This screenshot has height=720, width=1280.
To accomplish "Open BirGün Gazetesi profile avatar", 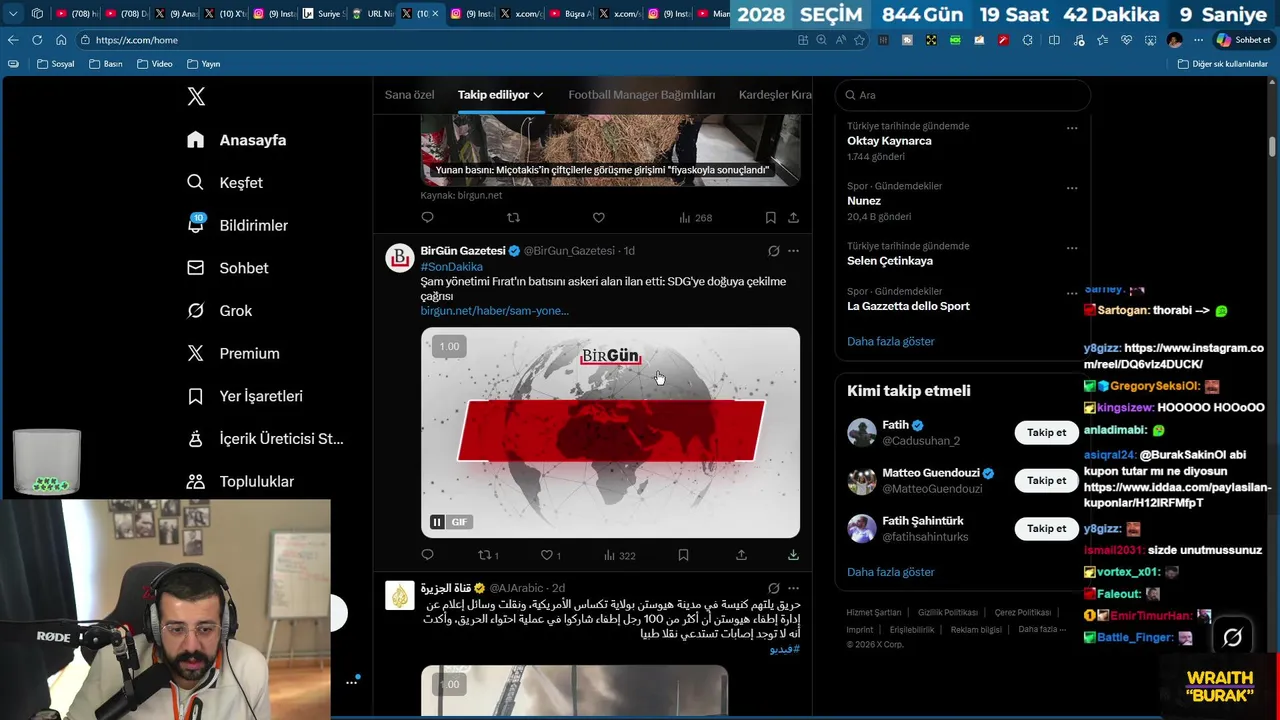I will pos(400,258).
